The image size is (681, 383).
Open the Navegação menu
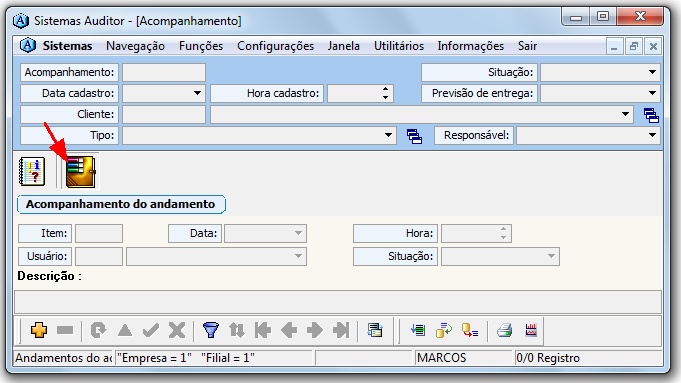[x=135, y=46]
